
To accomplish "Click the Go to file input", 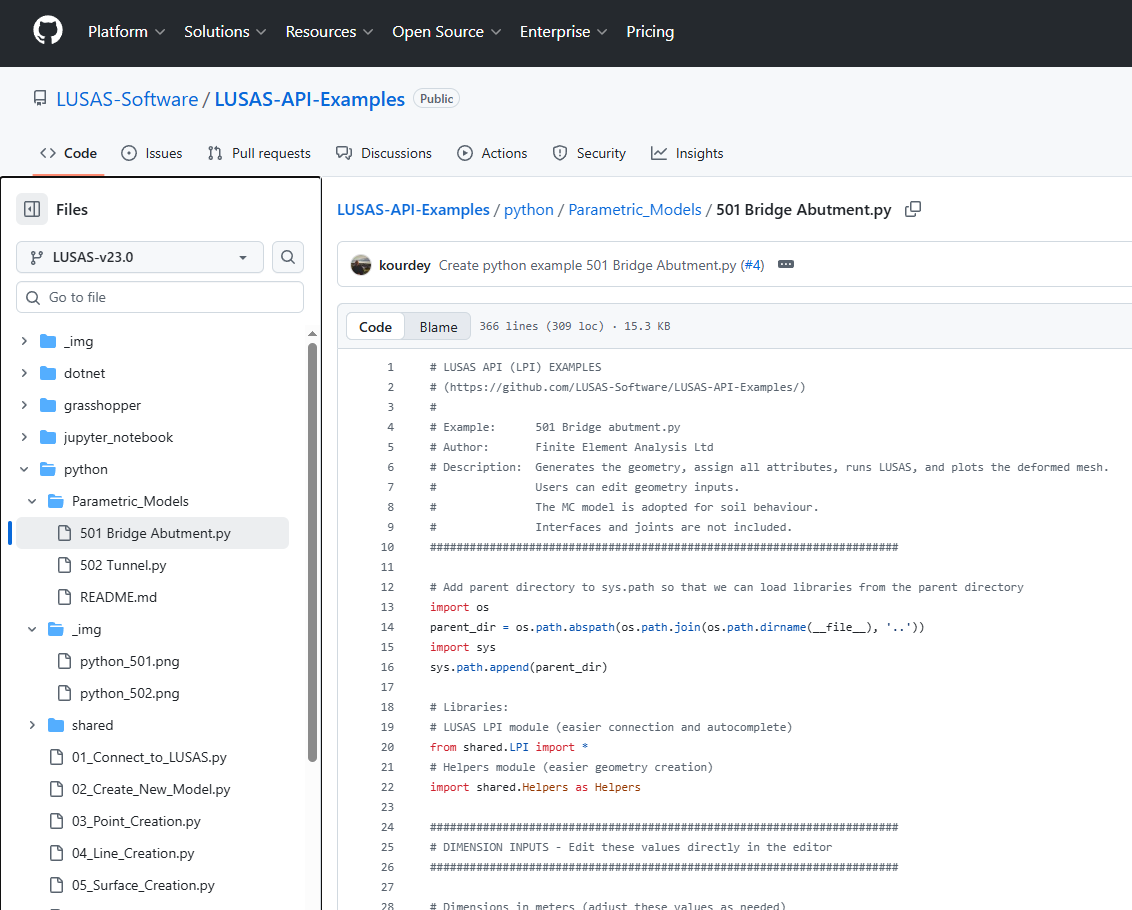I will 160,297.
